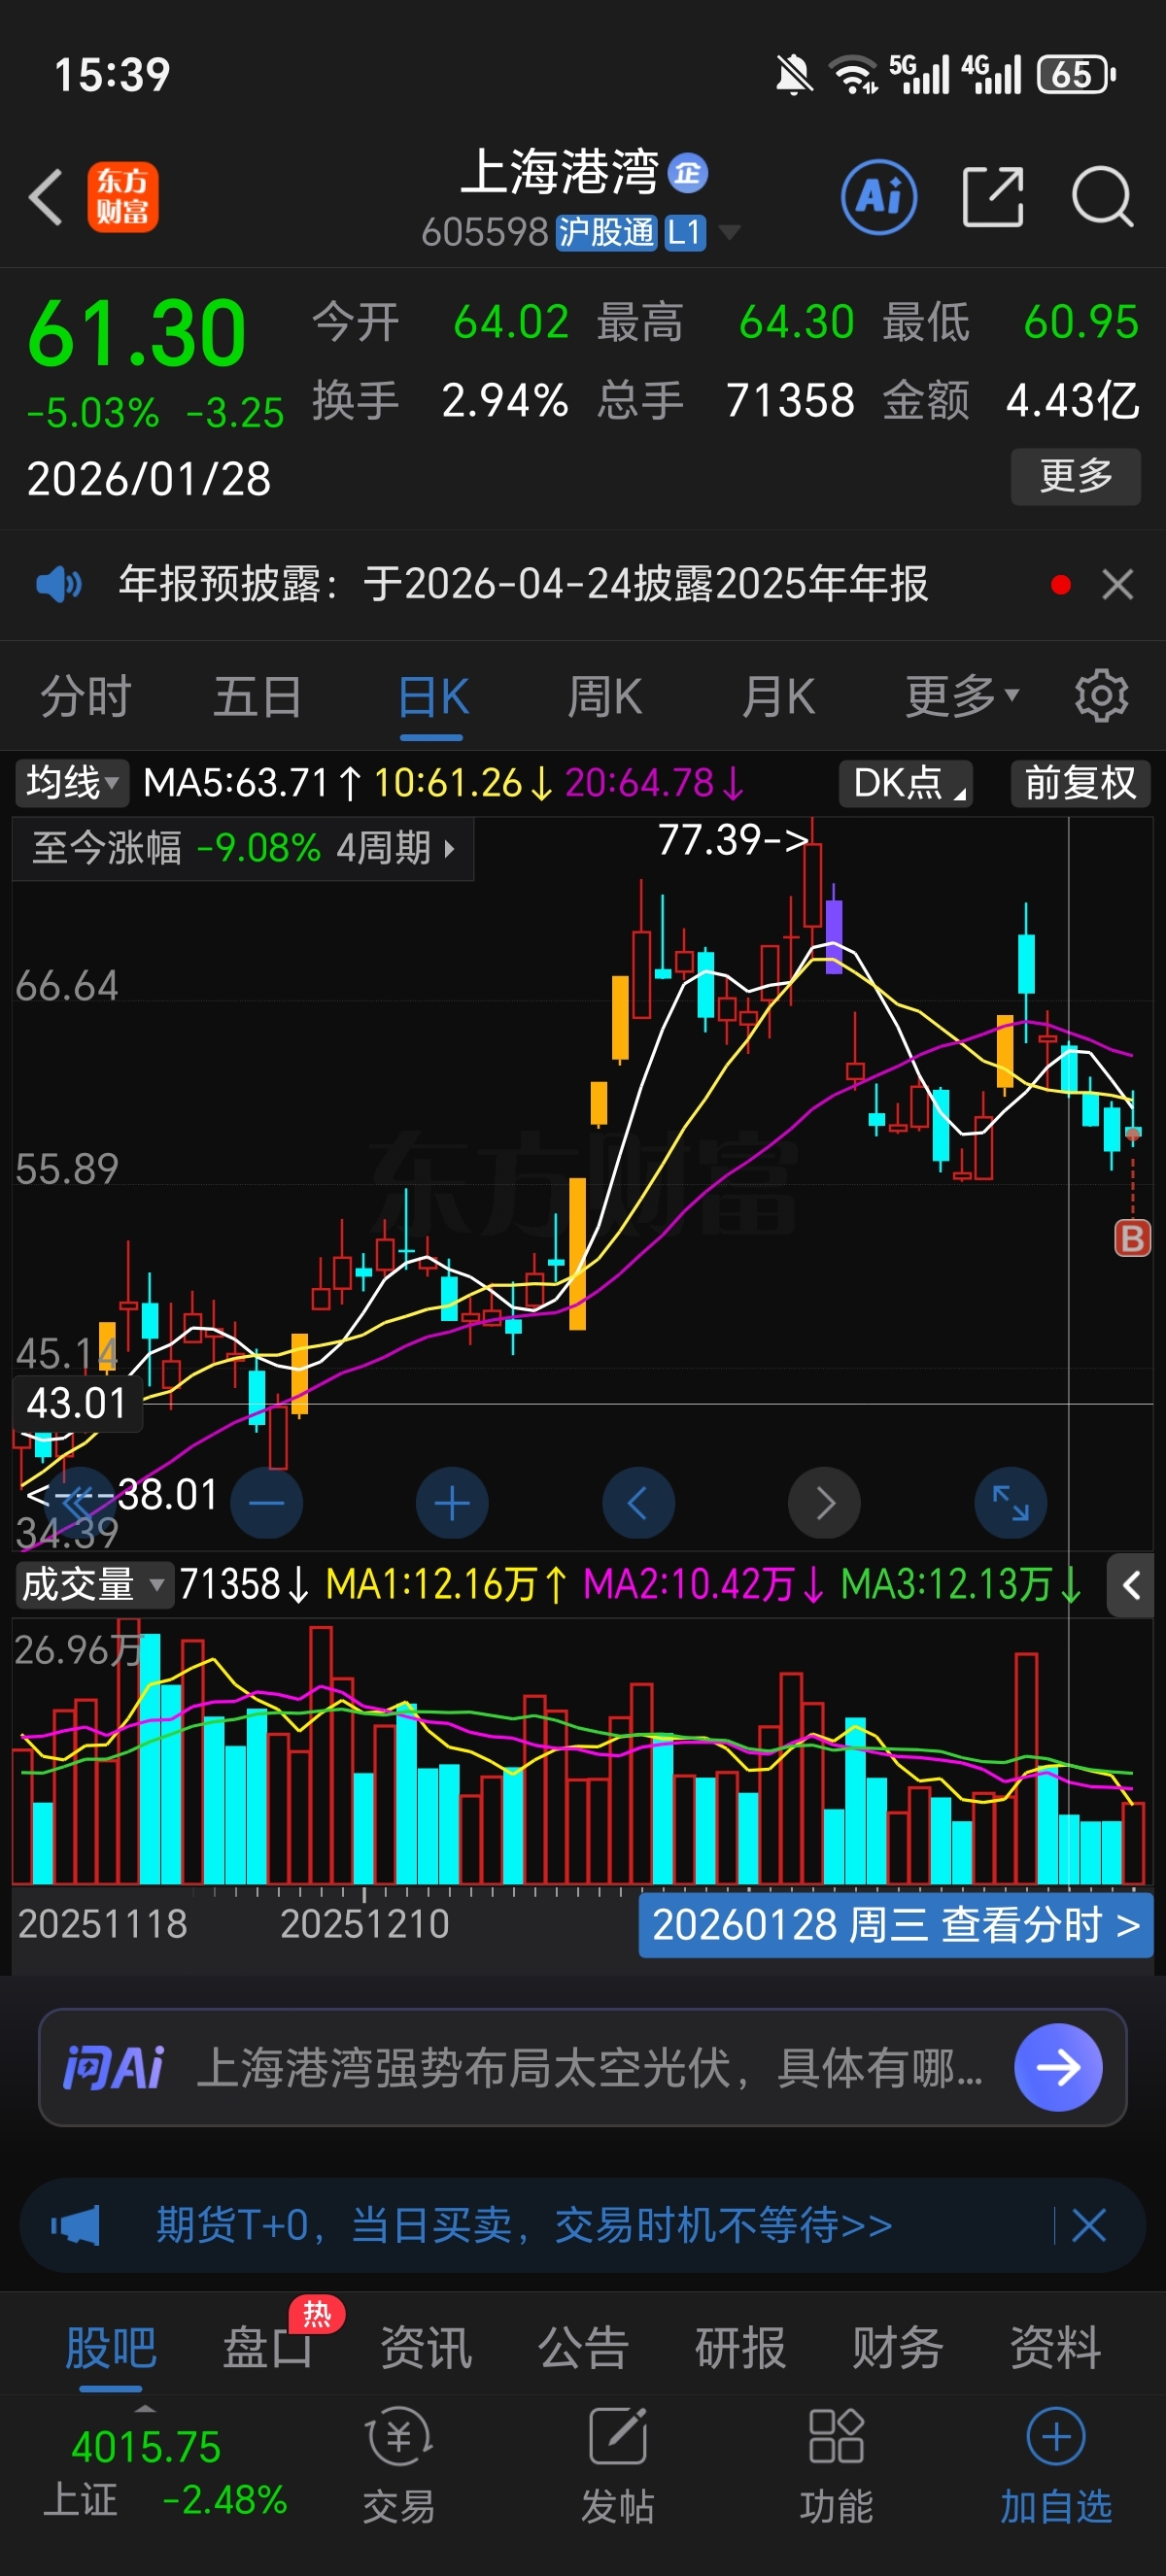Tap the 更多 quote details button
Screen dimensions: 1166x2576
click(1076, 476)
